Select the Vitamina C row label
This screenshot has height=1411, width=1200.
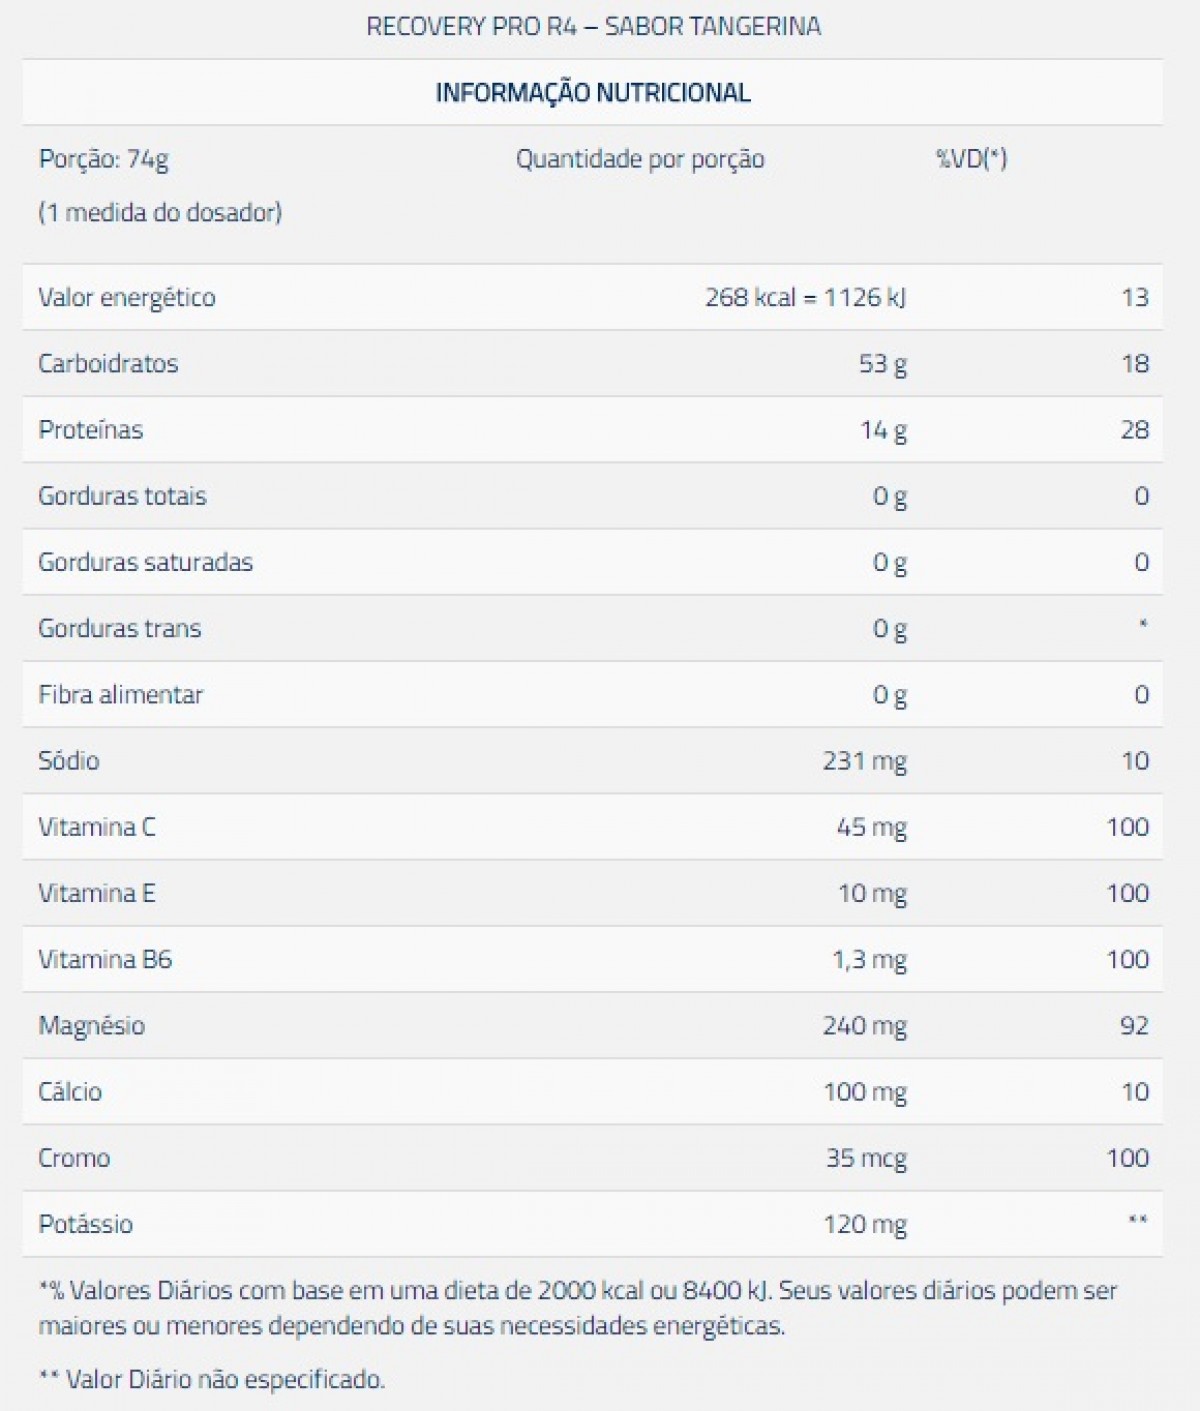[x=97, y=827]
